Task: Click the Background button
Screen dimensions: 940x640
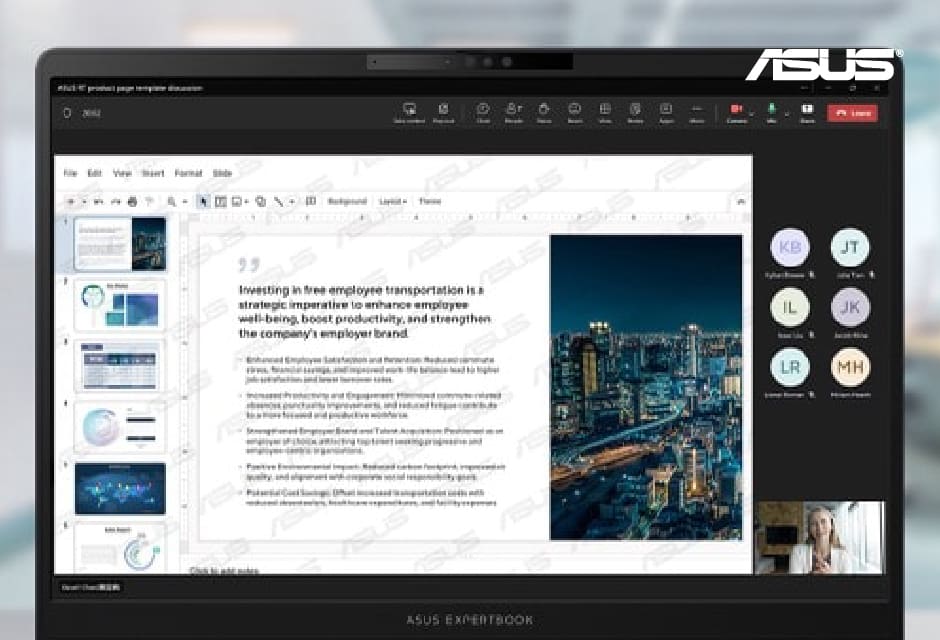Action: [x=347, y=201]
